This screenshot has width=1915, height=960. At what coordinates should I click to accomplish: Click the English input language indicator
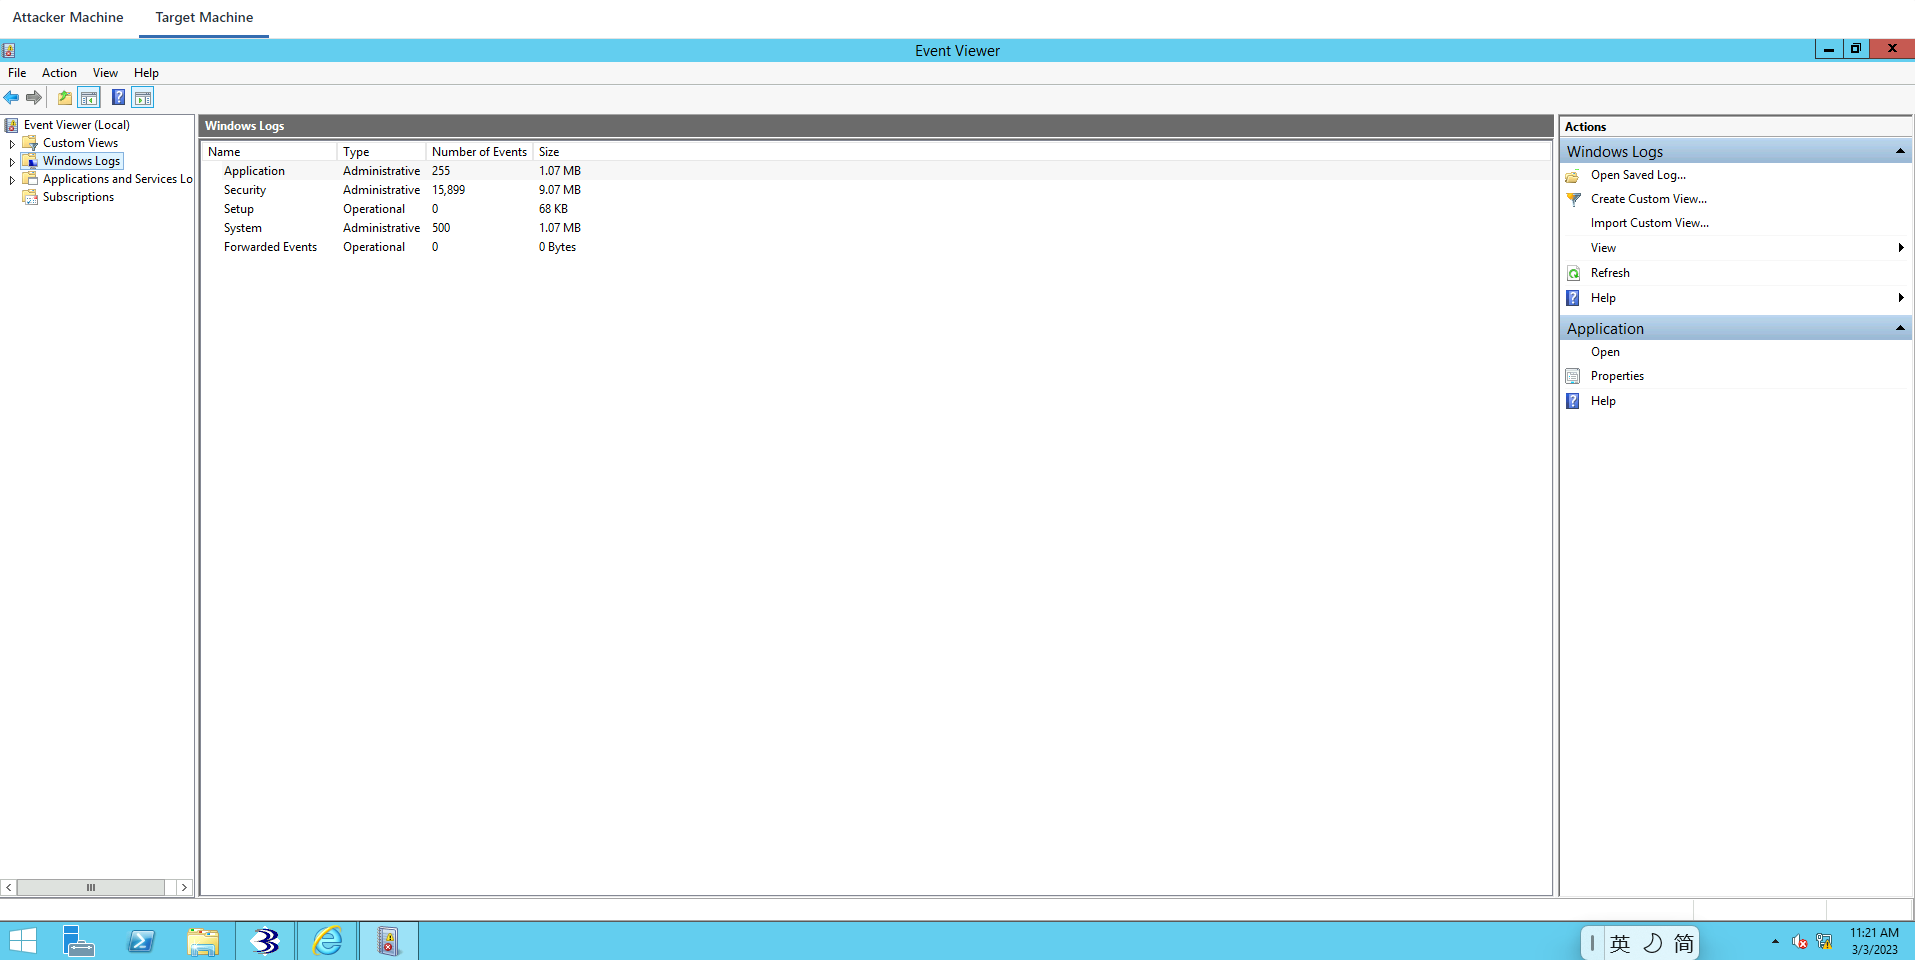click(1620, 943)
